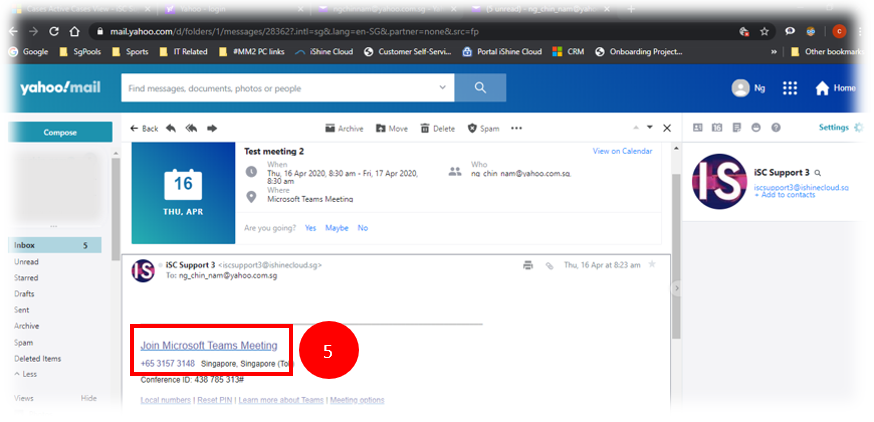Open the Other bookmarks folder
The image size is (874, 422).
[x=828, y=52]
